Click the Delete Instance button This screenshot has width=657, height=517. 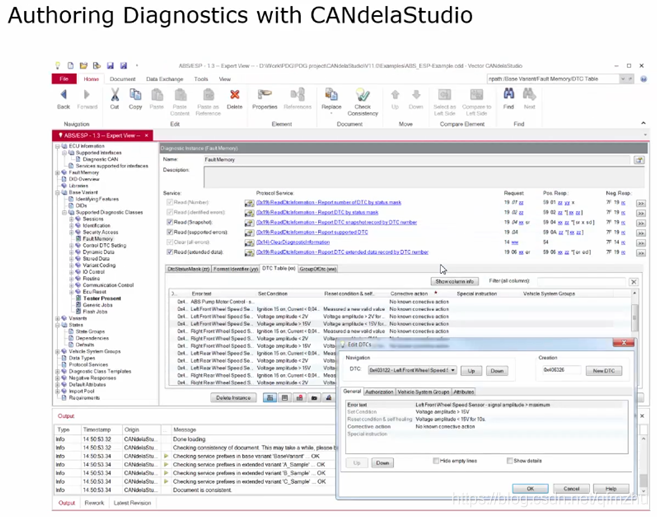(x=233, y=398)
